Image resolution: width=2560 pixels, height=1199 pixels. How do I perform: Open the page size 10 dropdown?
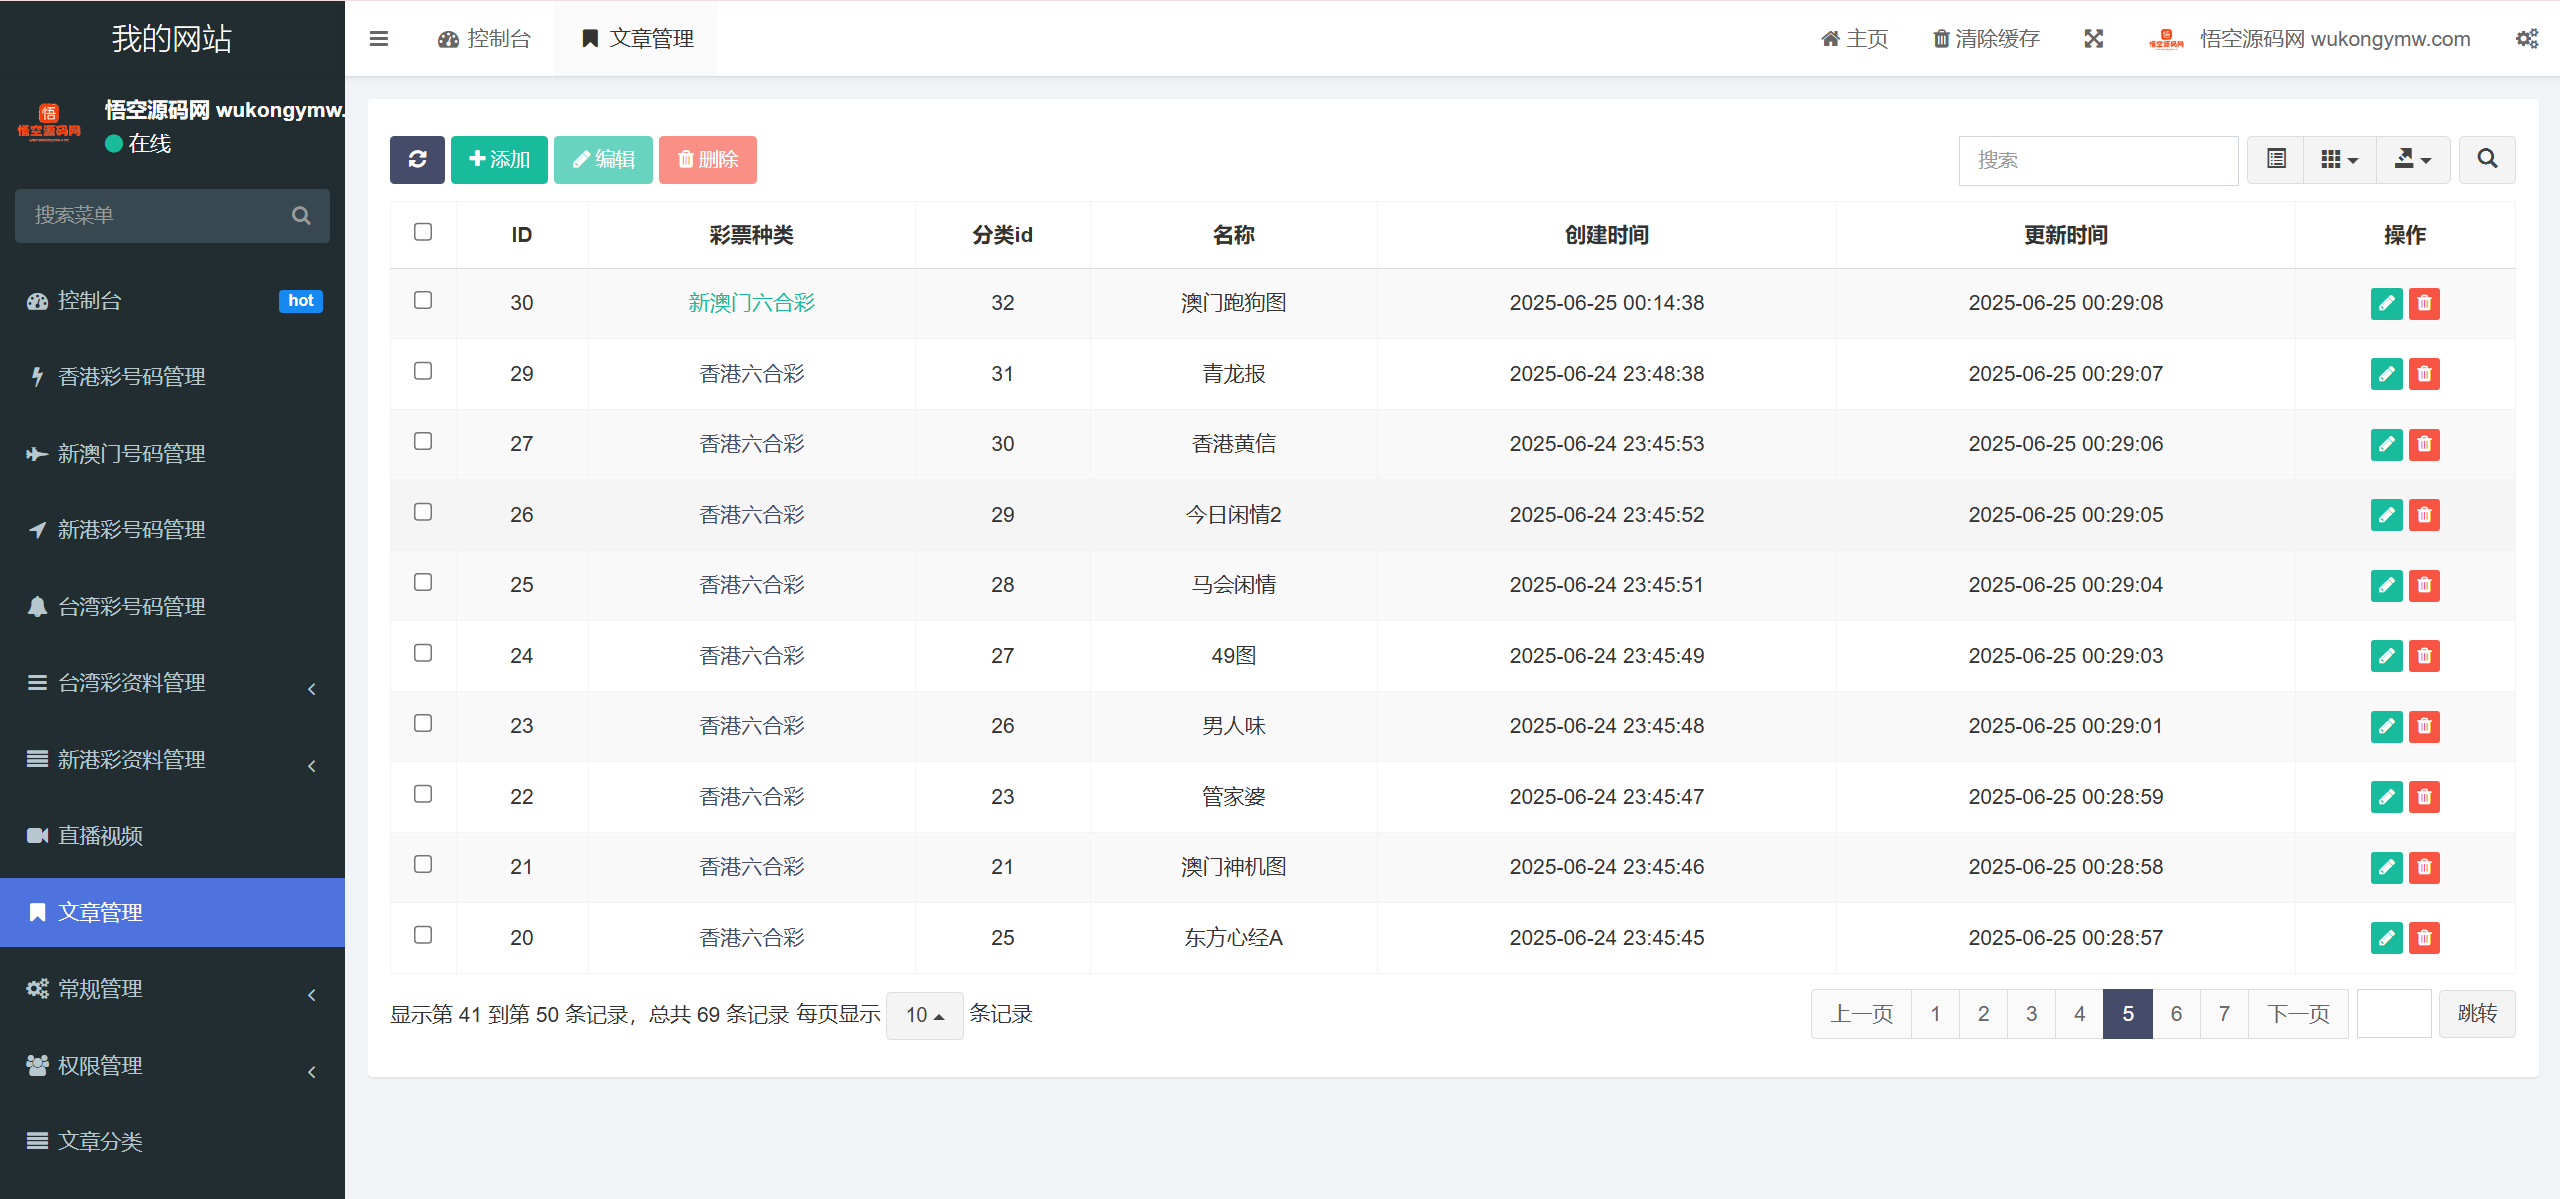[924, 1015]
